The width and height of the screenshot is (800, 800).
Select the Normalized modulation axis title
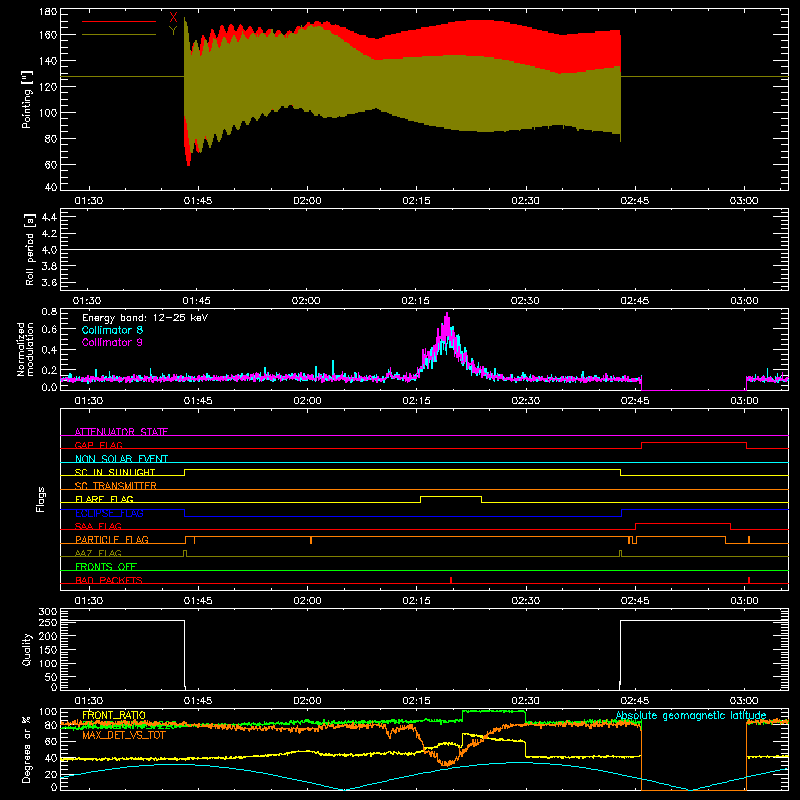pyautogui.click(x=26, y=349)
